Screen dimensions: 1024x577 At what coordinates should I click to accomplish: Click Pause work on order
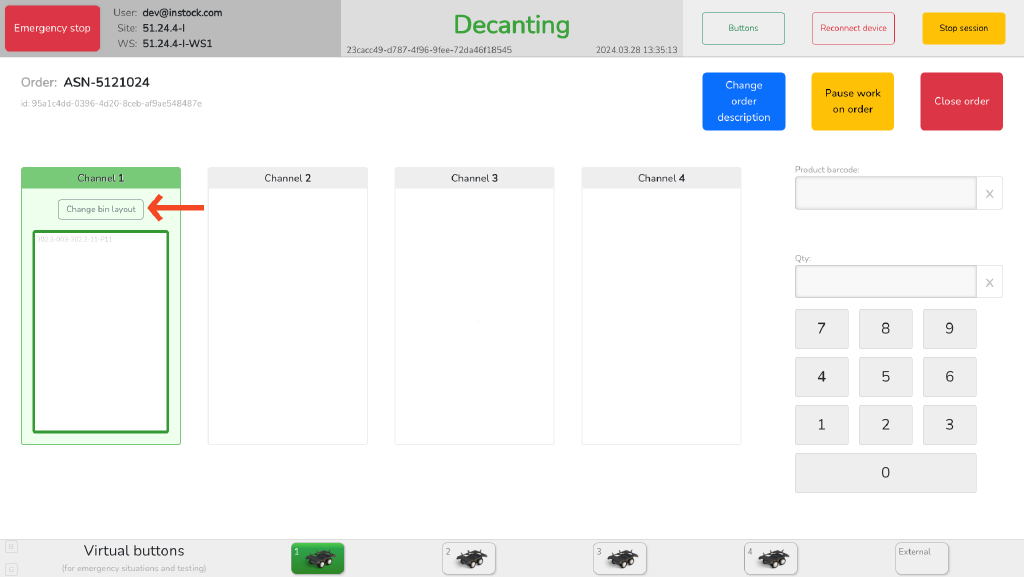pyautogui.click(x=852, y=101)
